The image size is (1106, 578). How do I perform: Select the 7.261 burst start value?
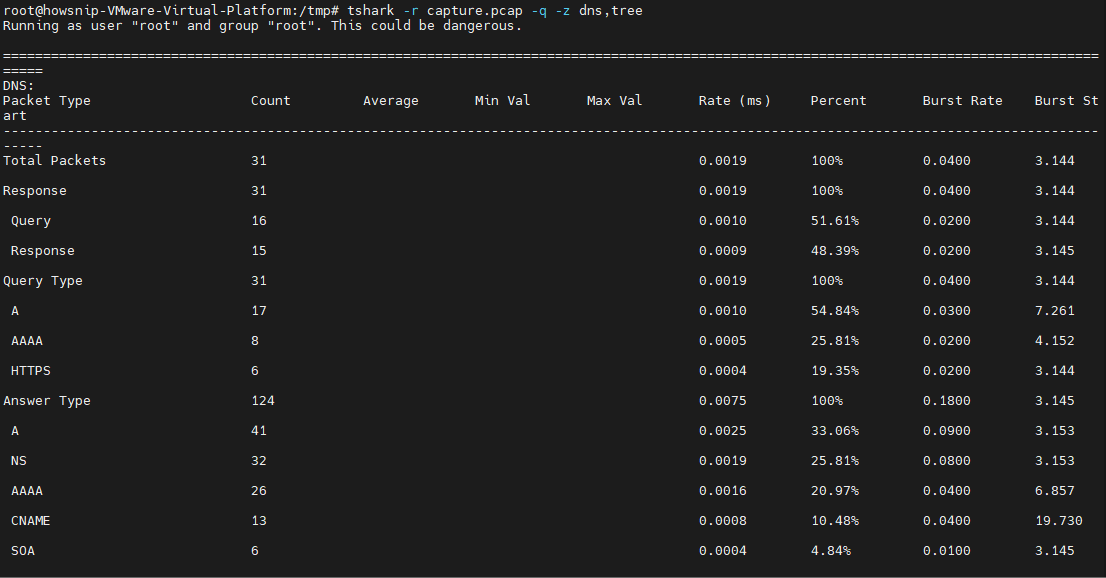(x=1055, y=311)
